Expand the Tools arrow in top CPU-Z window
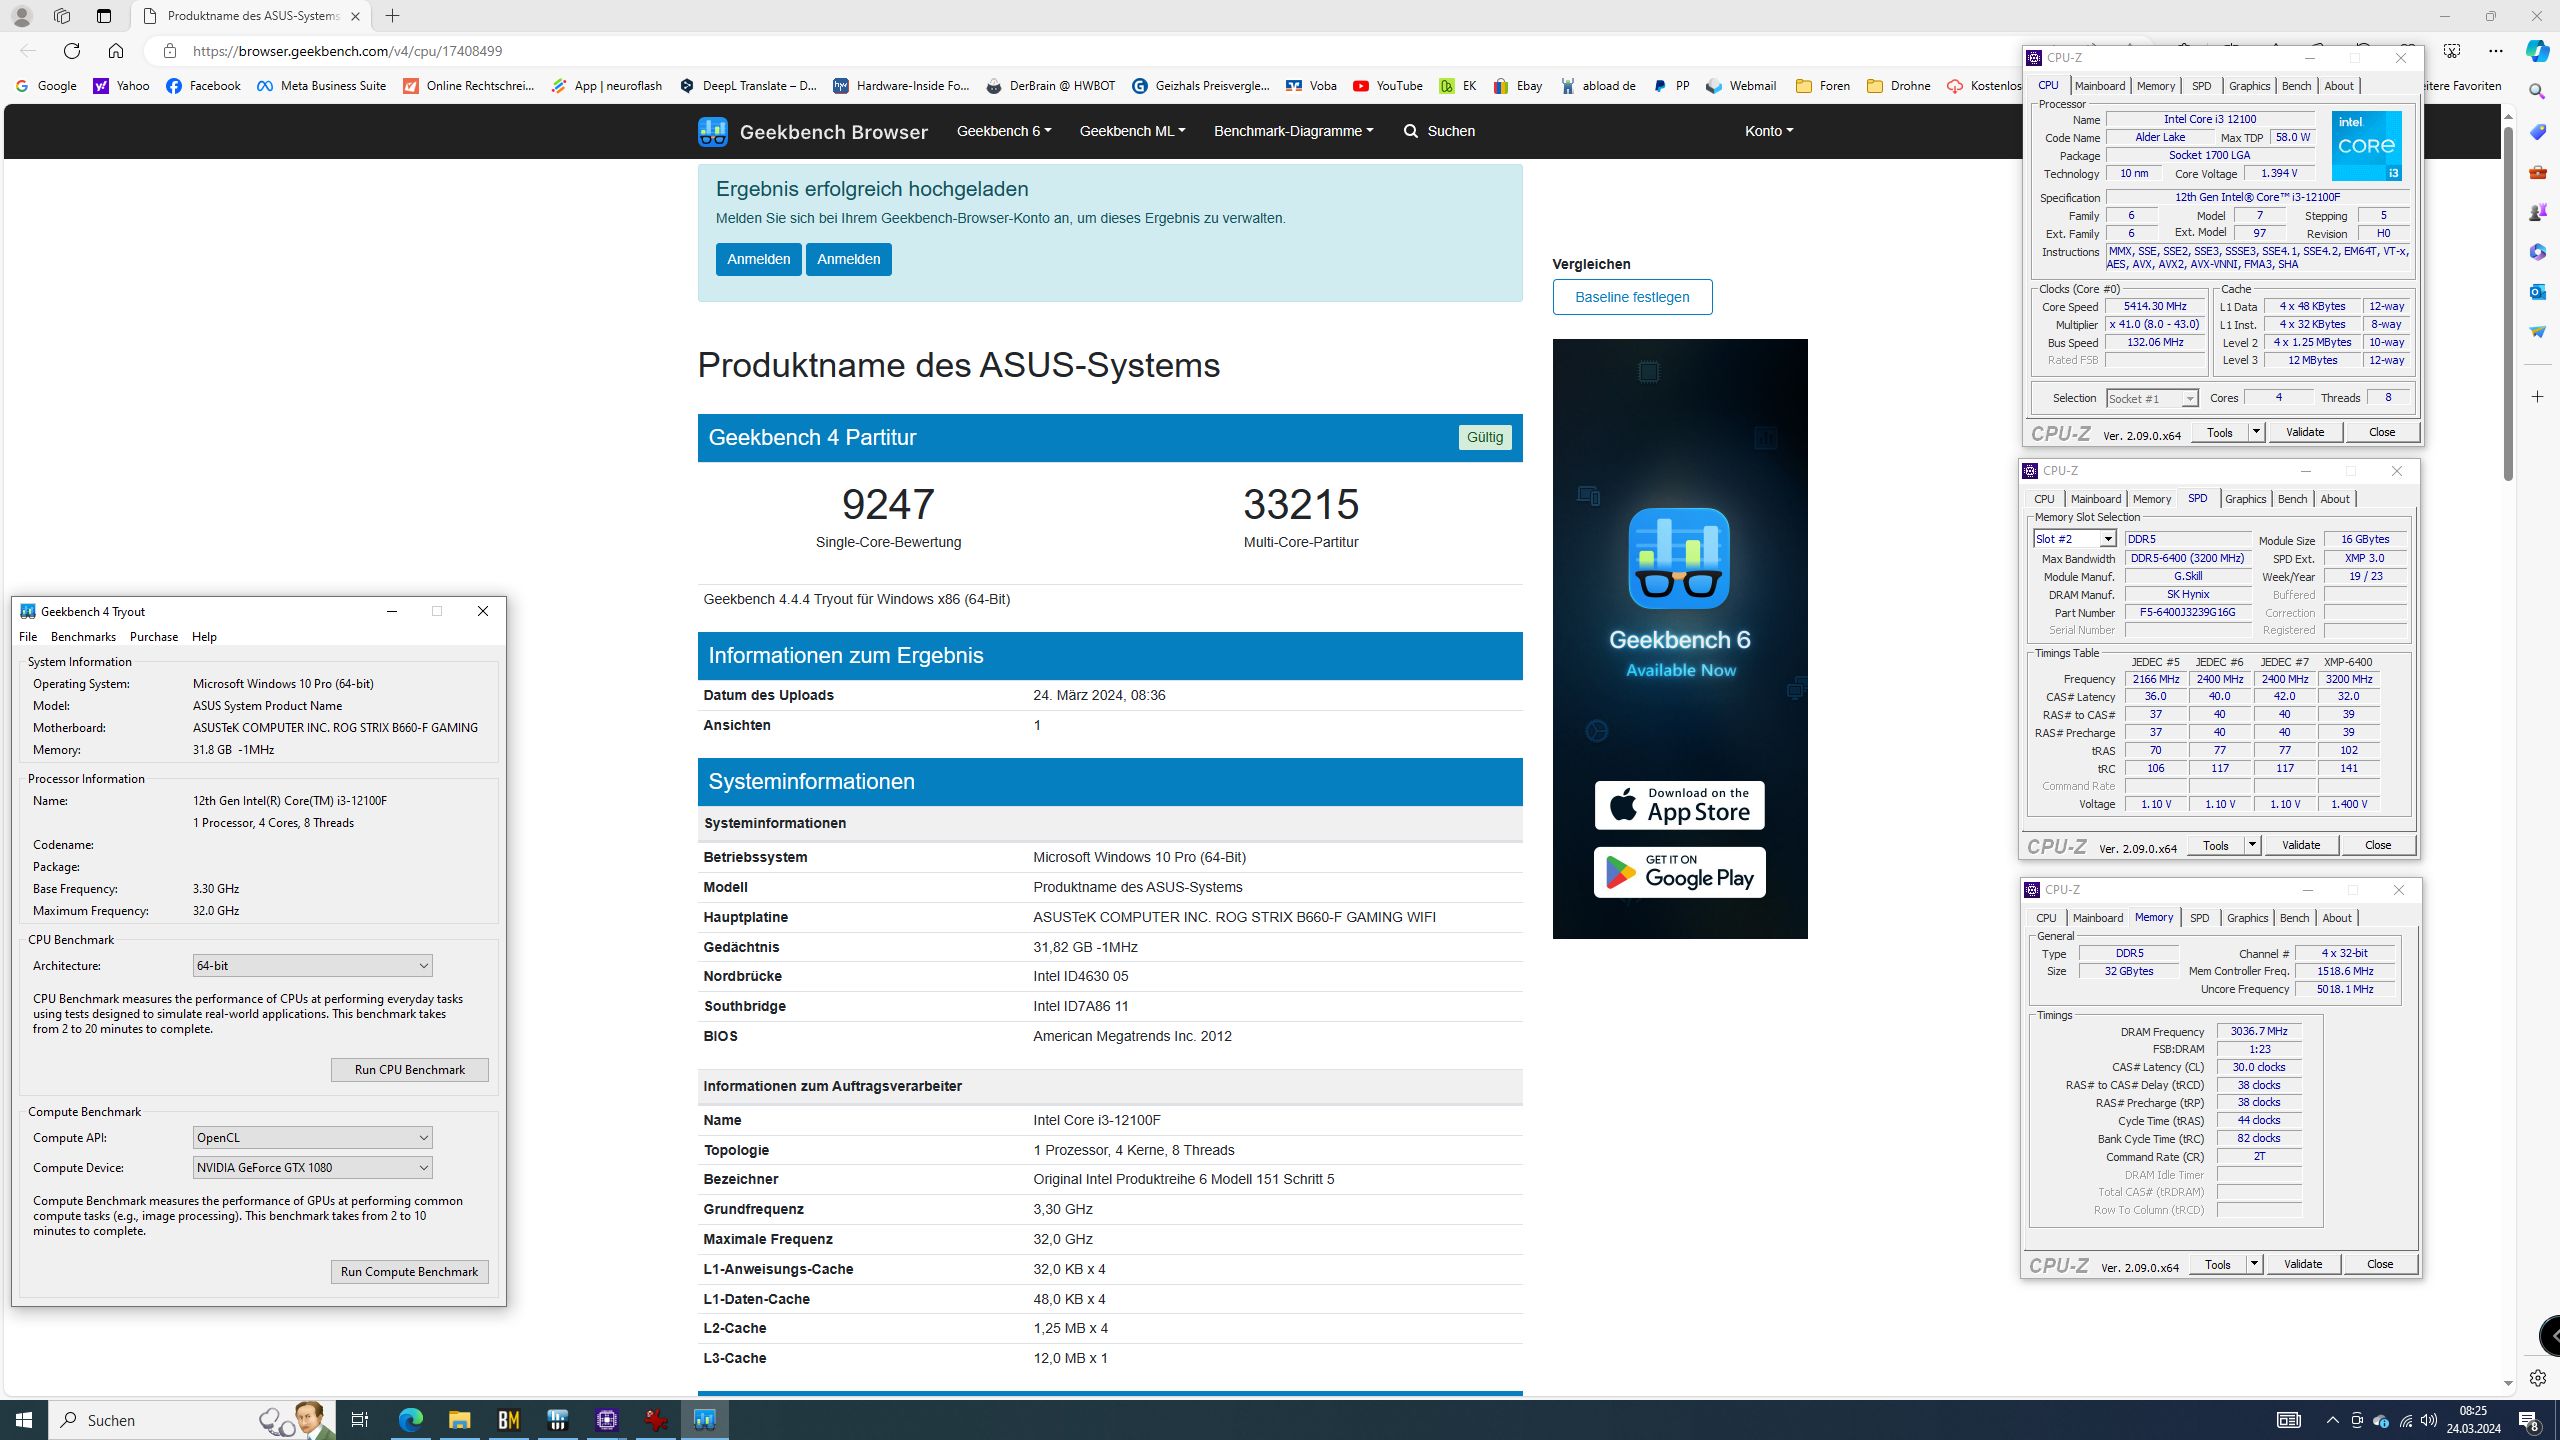Image resolution: width=2560 pixels, height=1440 pixels. [2256, 432]
